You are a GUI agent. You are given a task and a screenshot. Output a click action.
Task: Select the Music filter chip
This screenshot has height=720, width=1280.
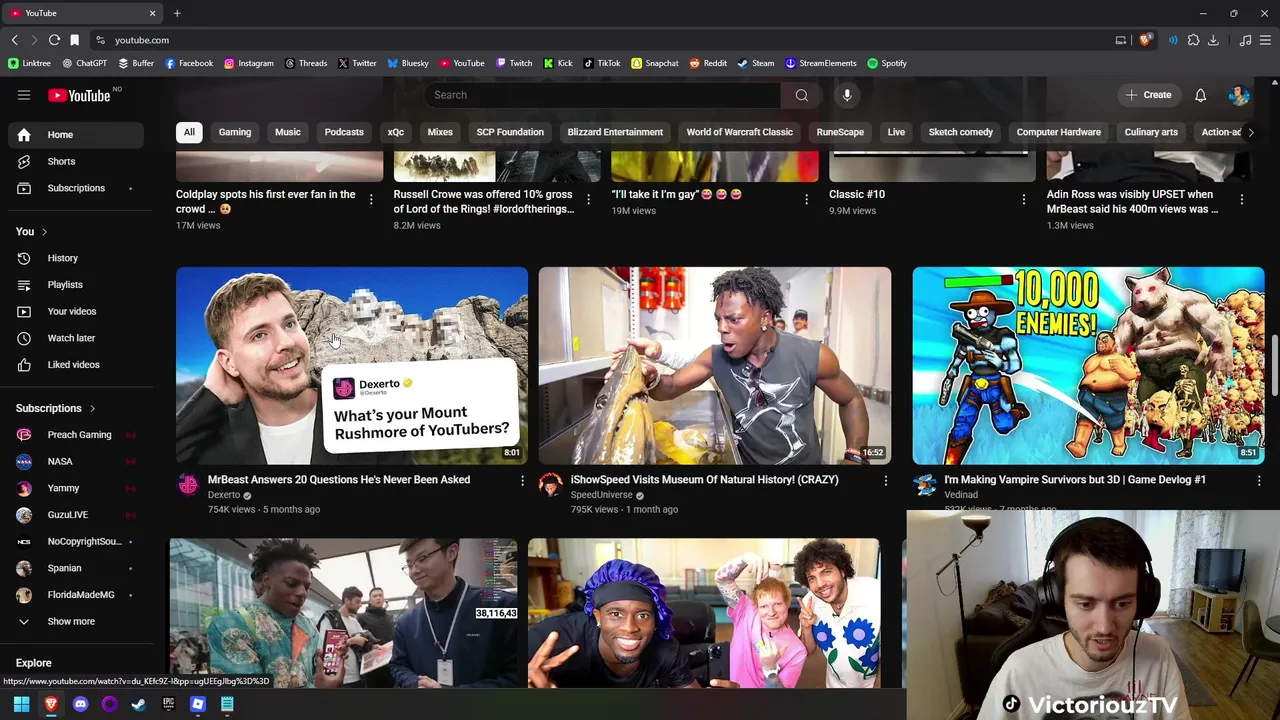(287, 132)
